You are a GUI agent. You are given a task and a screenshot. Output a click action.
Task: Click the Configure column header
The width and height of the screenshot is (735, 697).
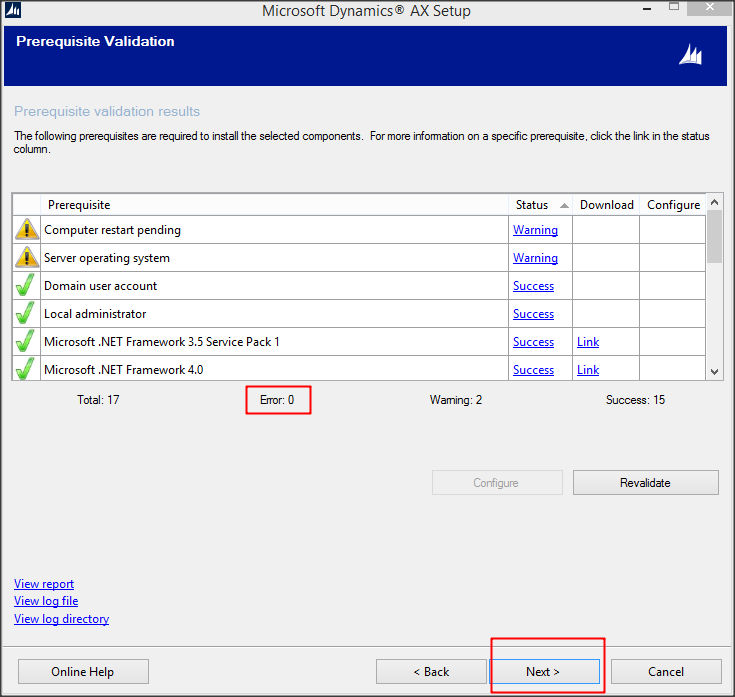click(x=673, y=205)
